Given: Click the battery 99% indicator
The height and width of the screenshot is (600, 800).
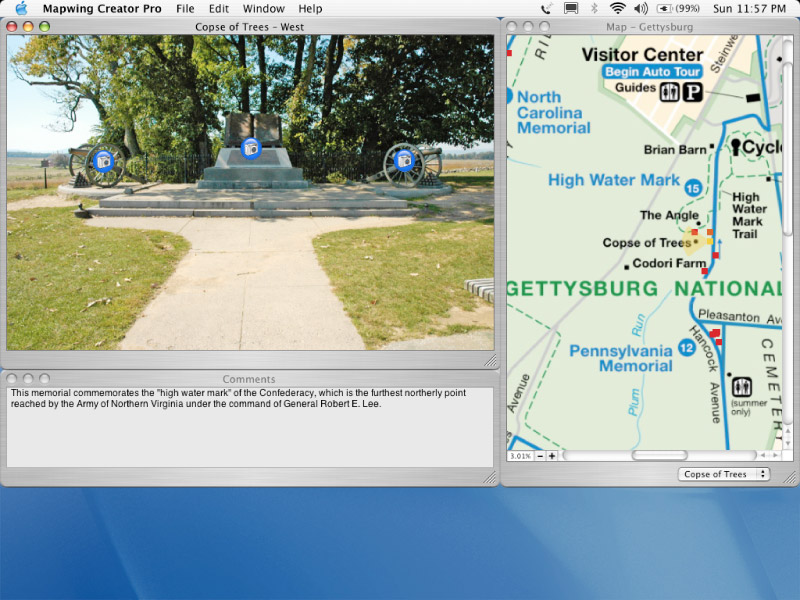Looking at the screenshot, I should pos(678,8).
